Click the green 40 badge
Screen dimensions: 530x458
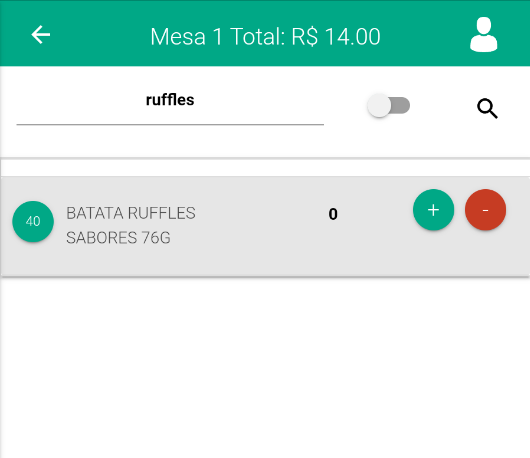tap(33, 221)
